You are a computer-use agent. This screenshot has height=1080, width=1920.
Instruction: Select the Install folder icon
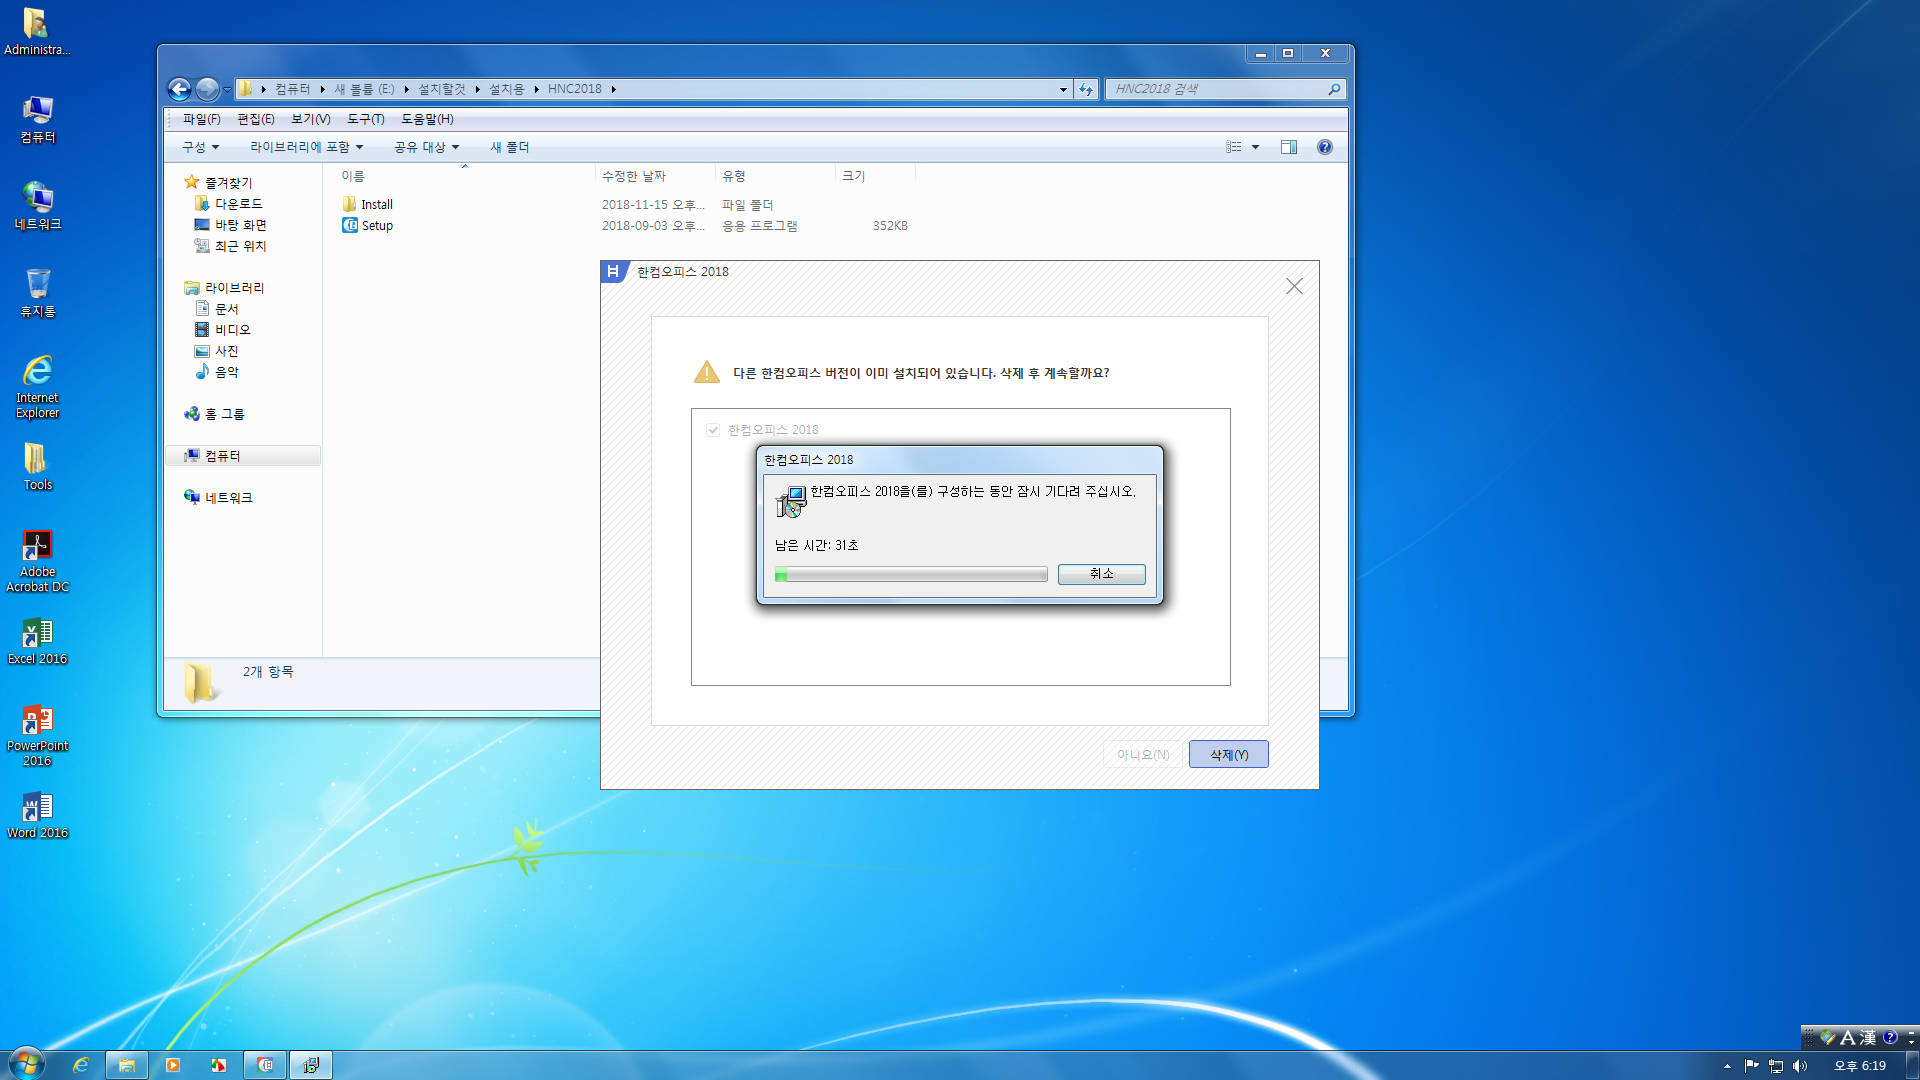click(349, 204)
